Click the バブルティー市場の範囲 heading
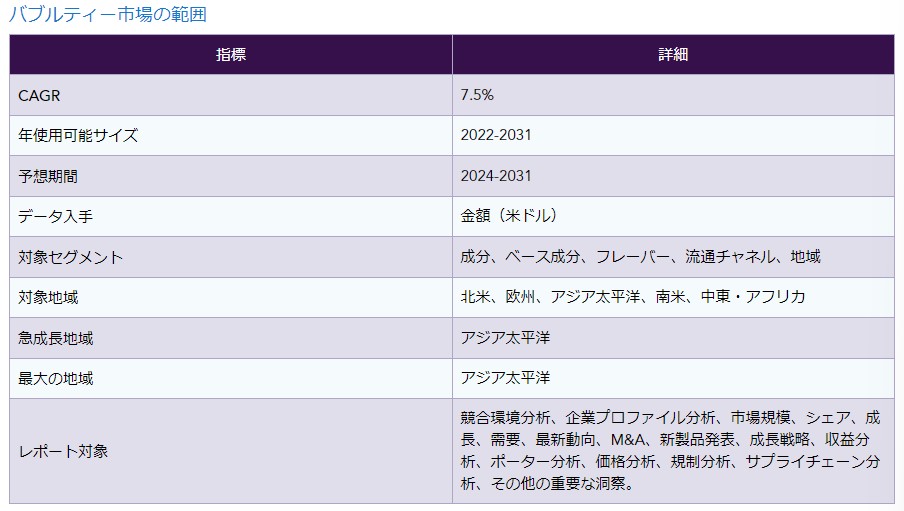Image resolution: width=904 pixels, height=511 pixels. click(108, 15)
